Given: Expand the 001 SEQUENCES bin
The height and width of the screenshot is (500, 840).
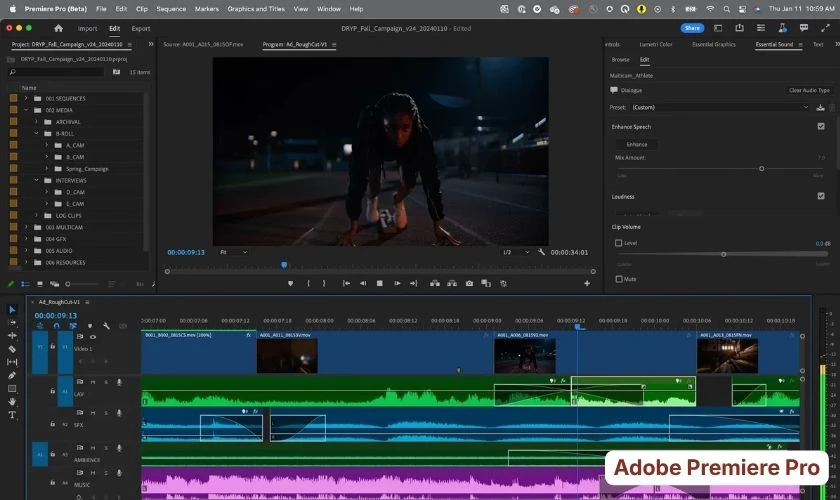Looking at the screenshot, I should point(26,99).
